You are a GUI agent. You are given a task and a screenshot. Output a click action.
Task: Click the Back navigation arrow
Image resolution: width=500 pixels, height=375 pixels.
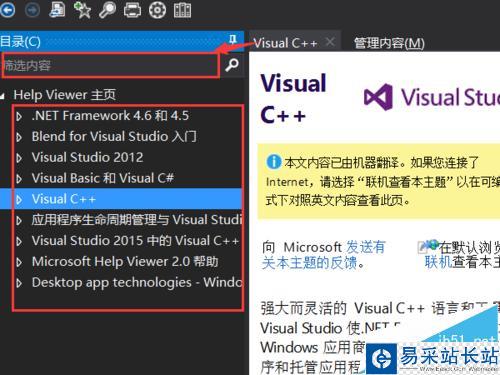click(x=7, y=10)
